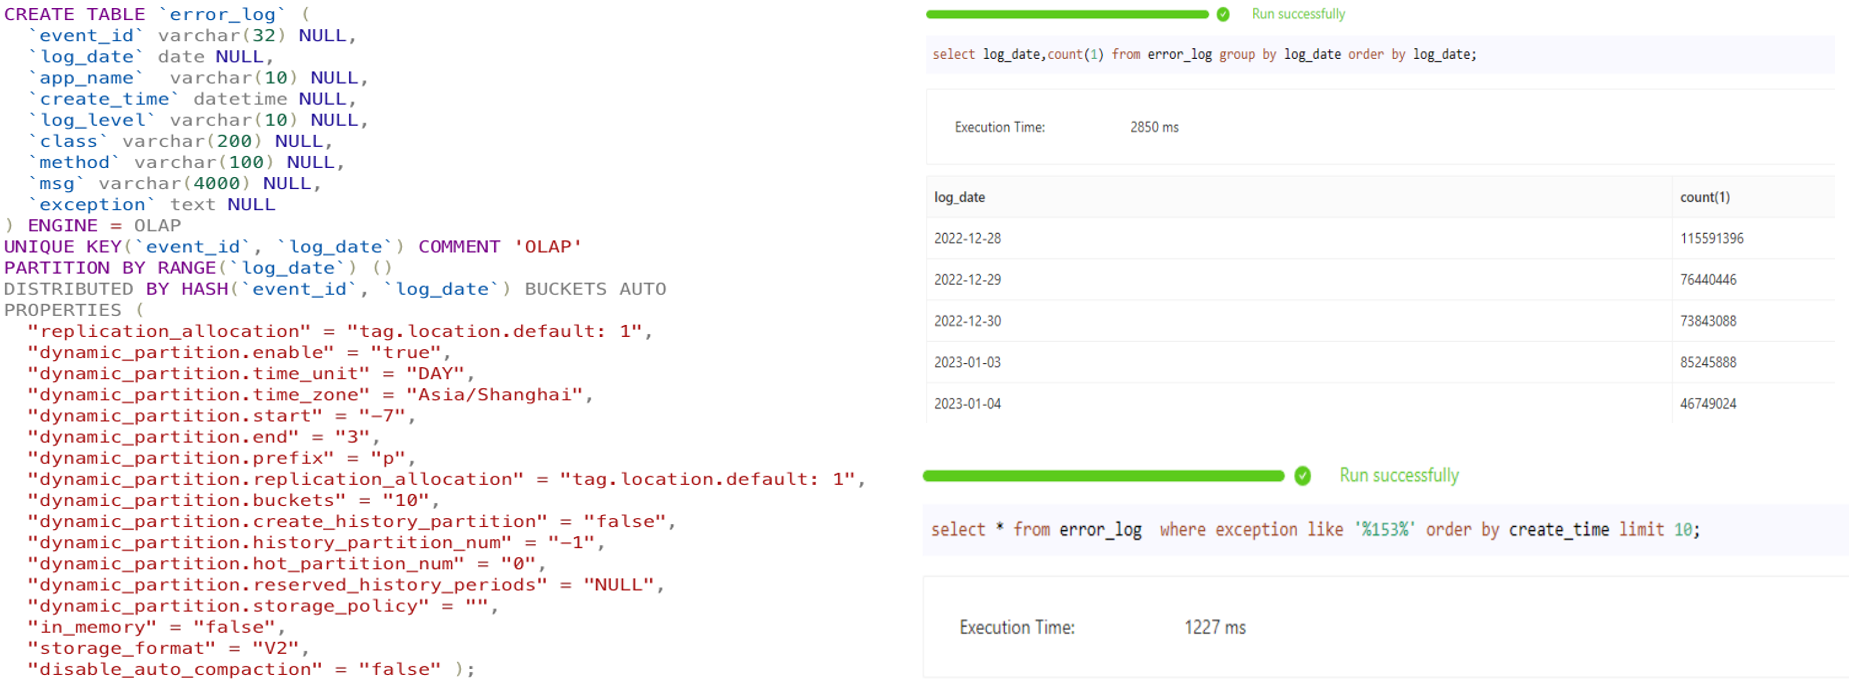
Task: Click the green check icon of second query
Action: click(x=1302, y=476)
